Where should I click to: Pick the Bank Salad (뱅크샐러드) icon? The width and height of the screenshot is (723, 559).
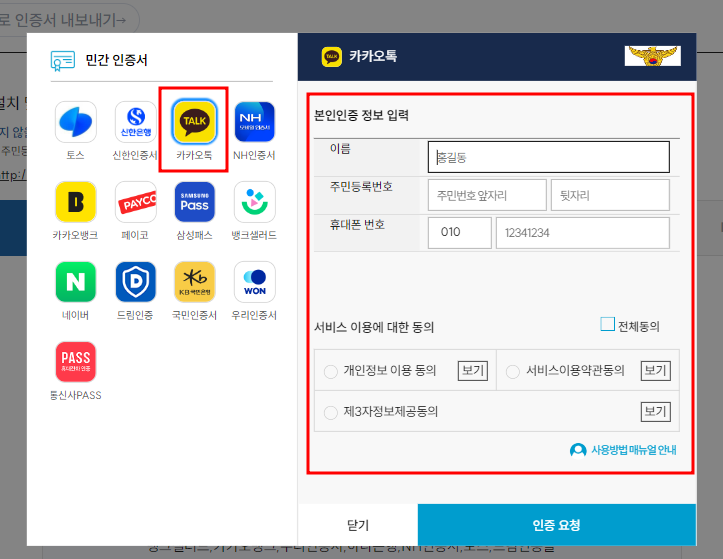[x=255, y=202]
